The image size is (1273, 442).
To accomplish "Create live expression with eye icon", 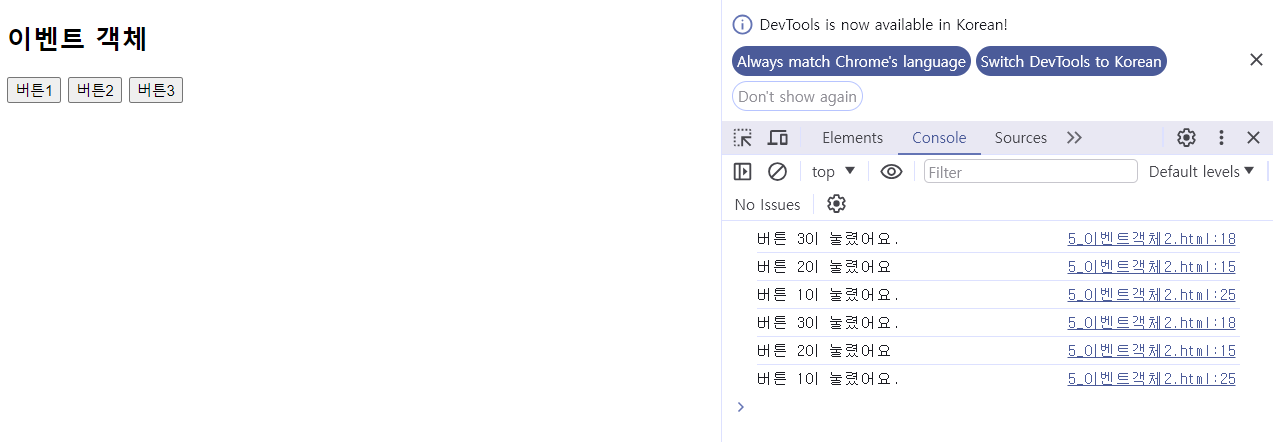I will point(891,172).
